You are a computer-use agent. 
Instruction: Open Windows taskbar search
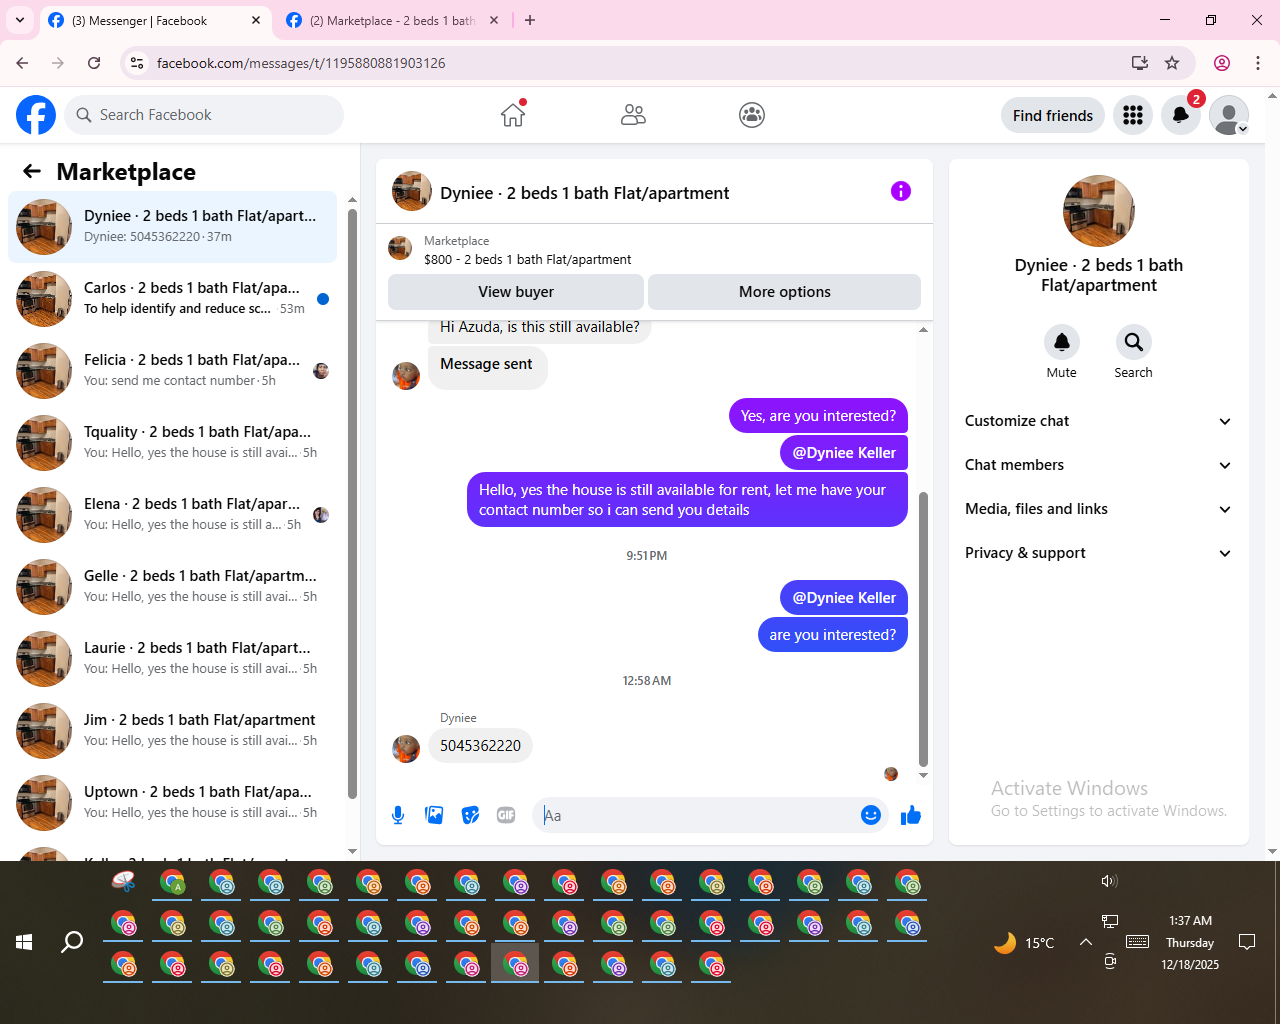72,942
